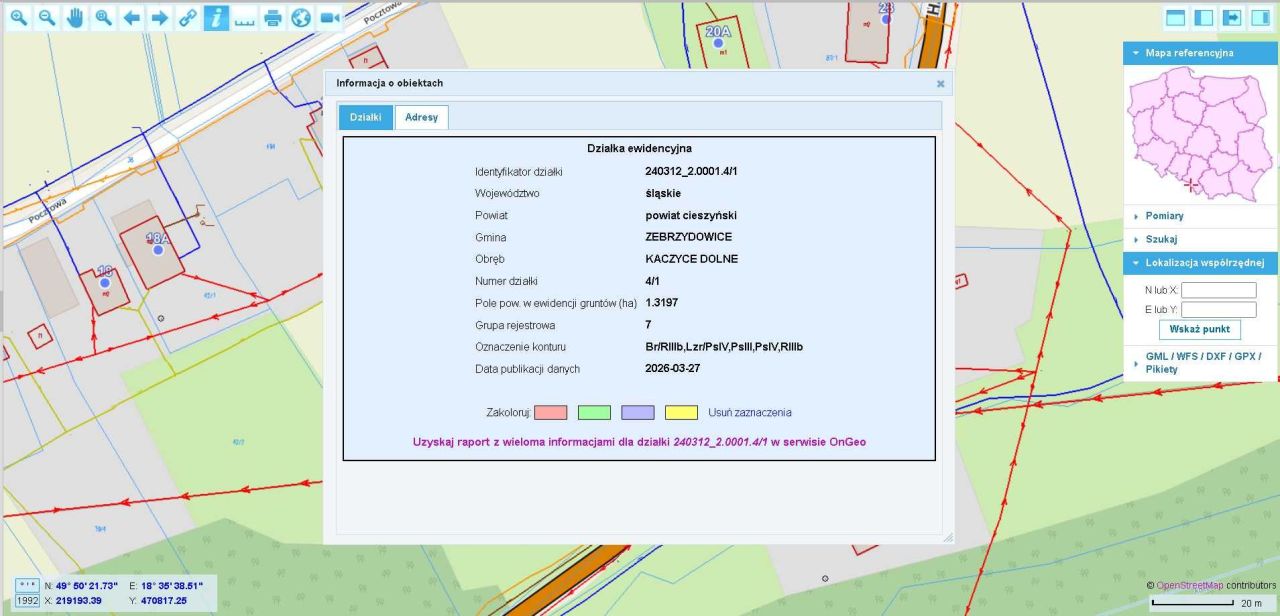Switch to the Adresy tab
This screenshot has width=1280, height=616.
pos(421,118)
